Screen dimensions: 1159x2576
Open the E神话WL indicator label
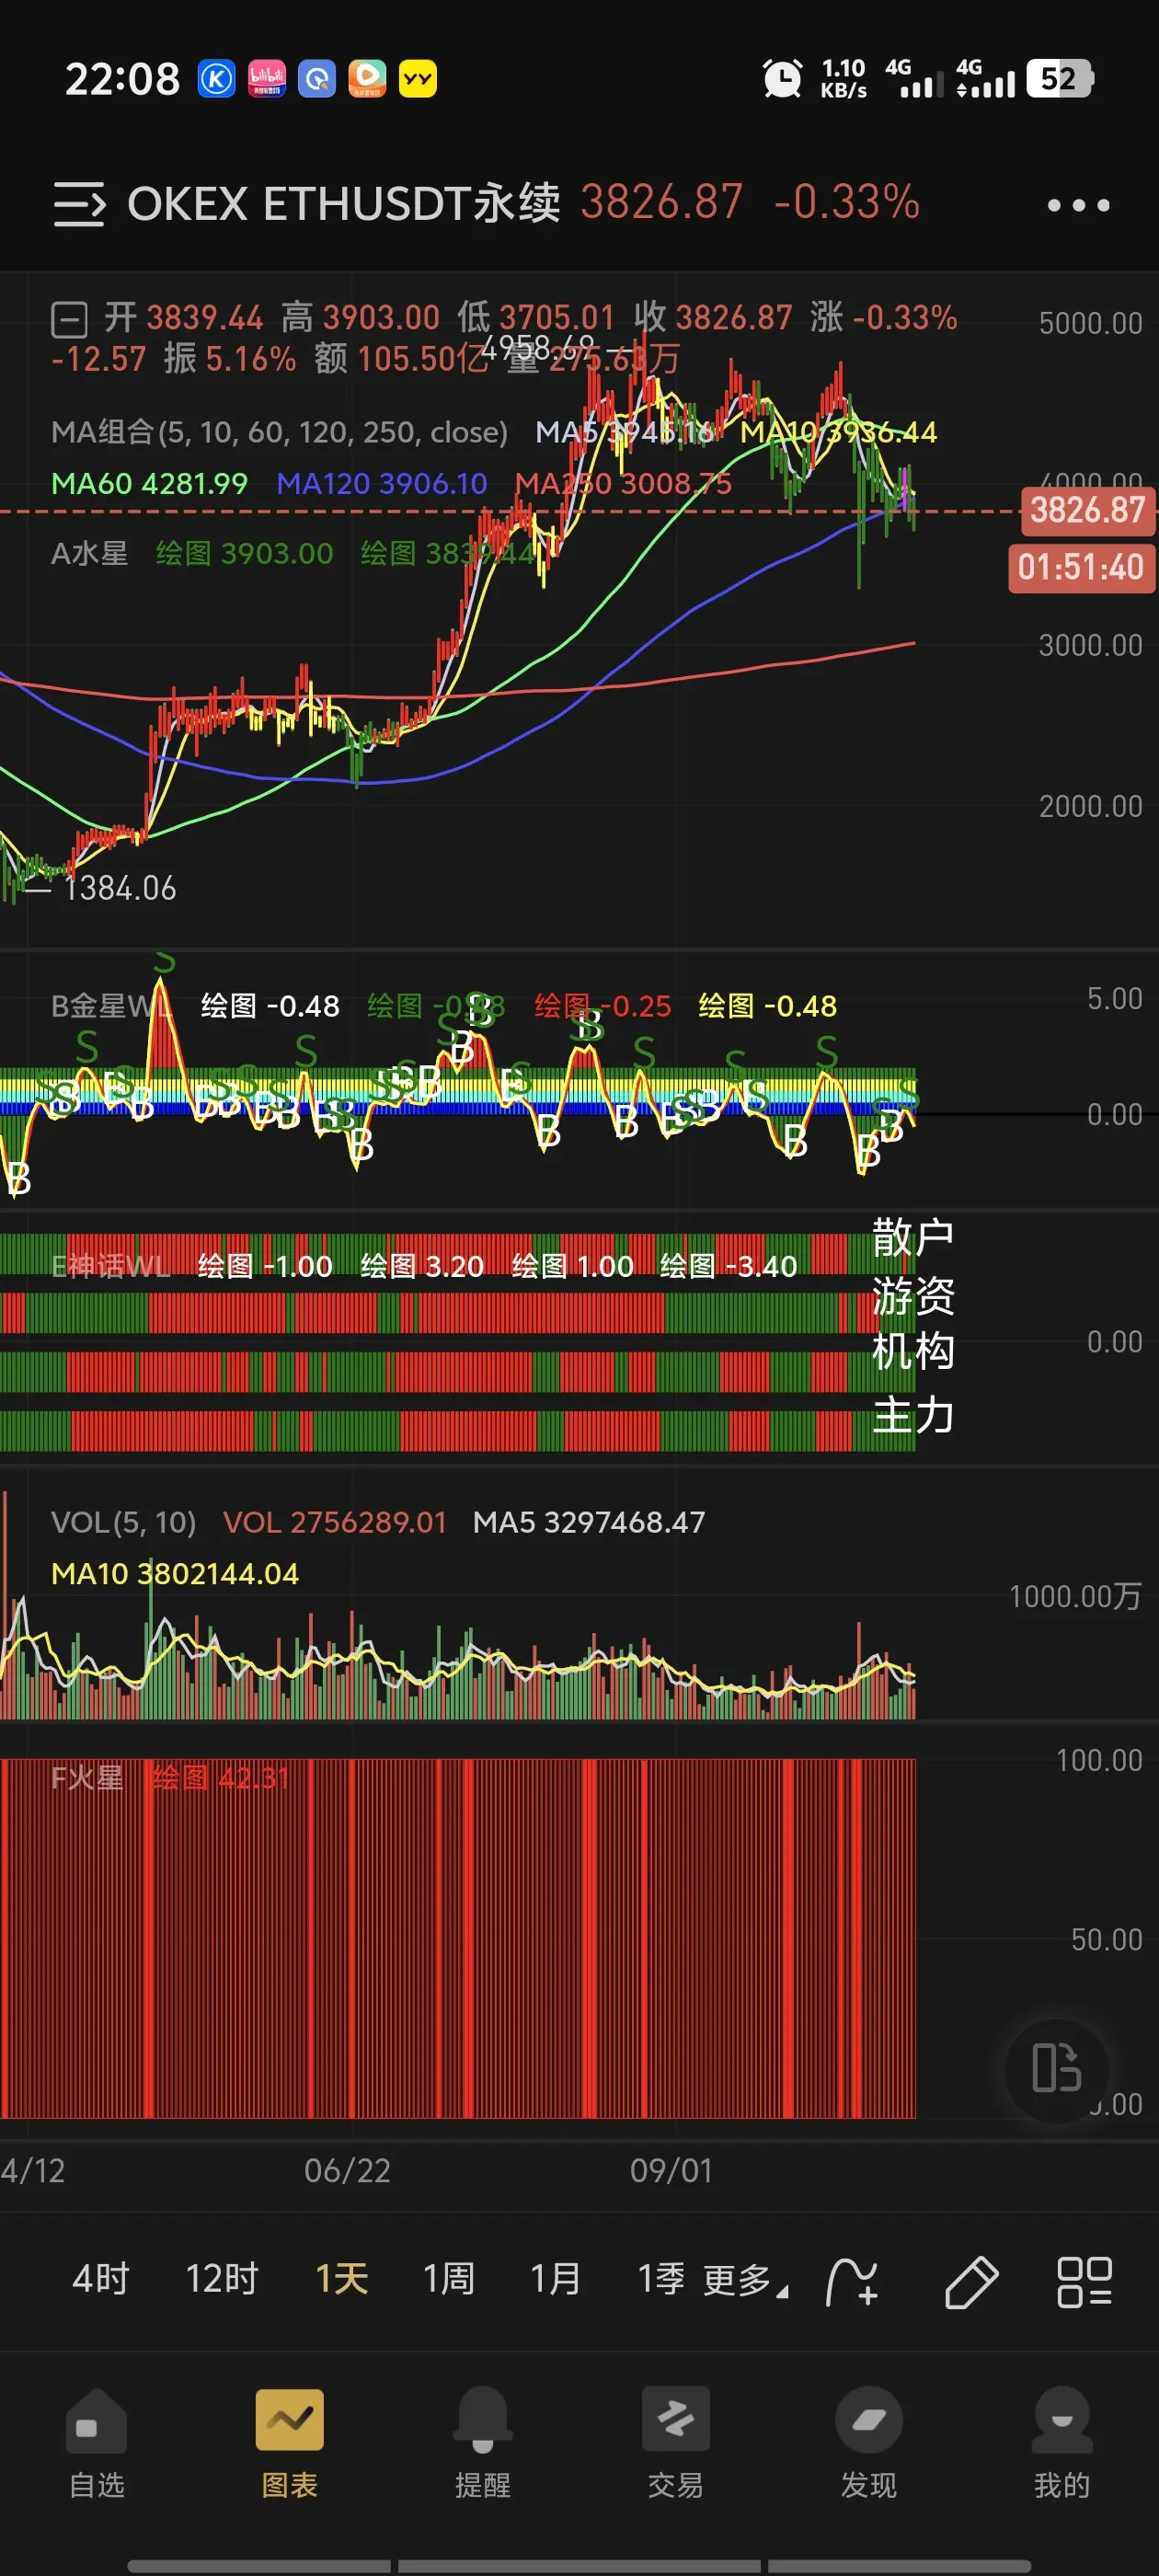(110, 1266)
